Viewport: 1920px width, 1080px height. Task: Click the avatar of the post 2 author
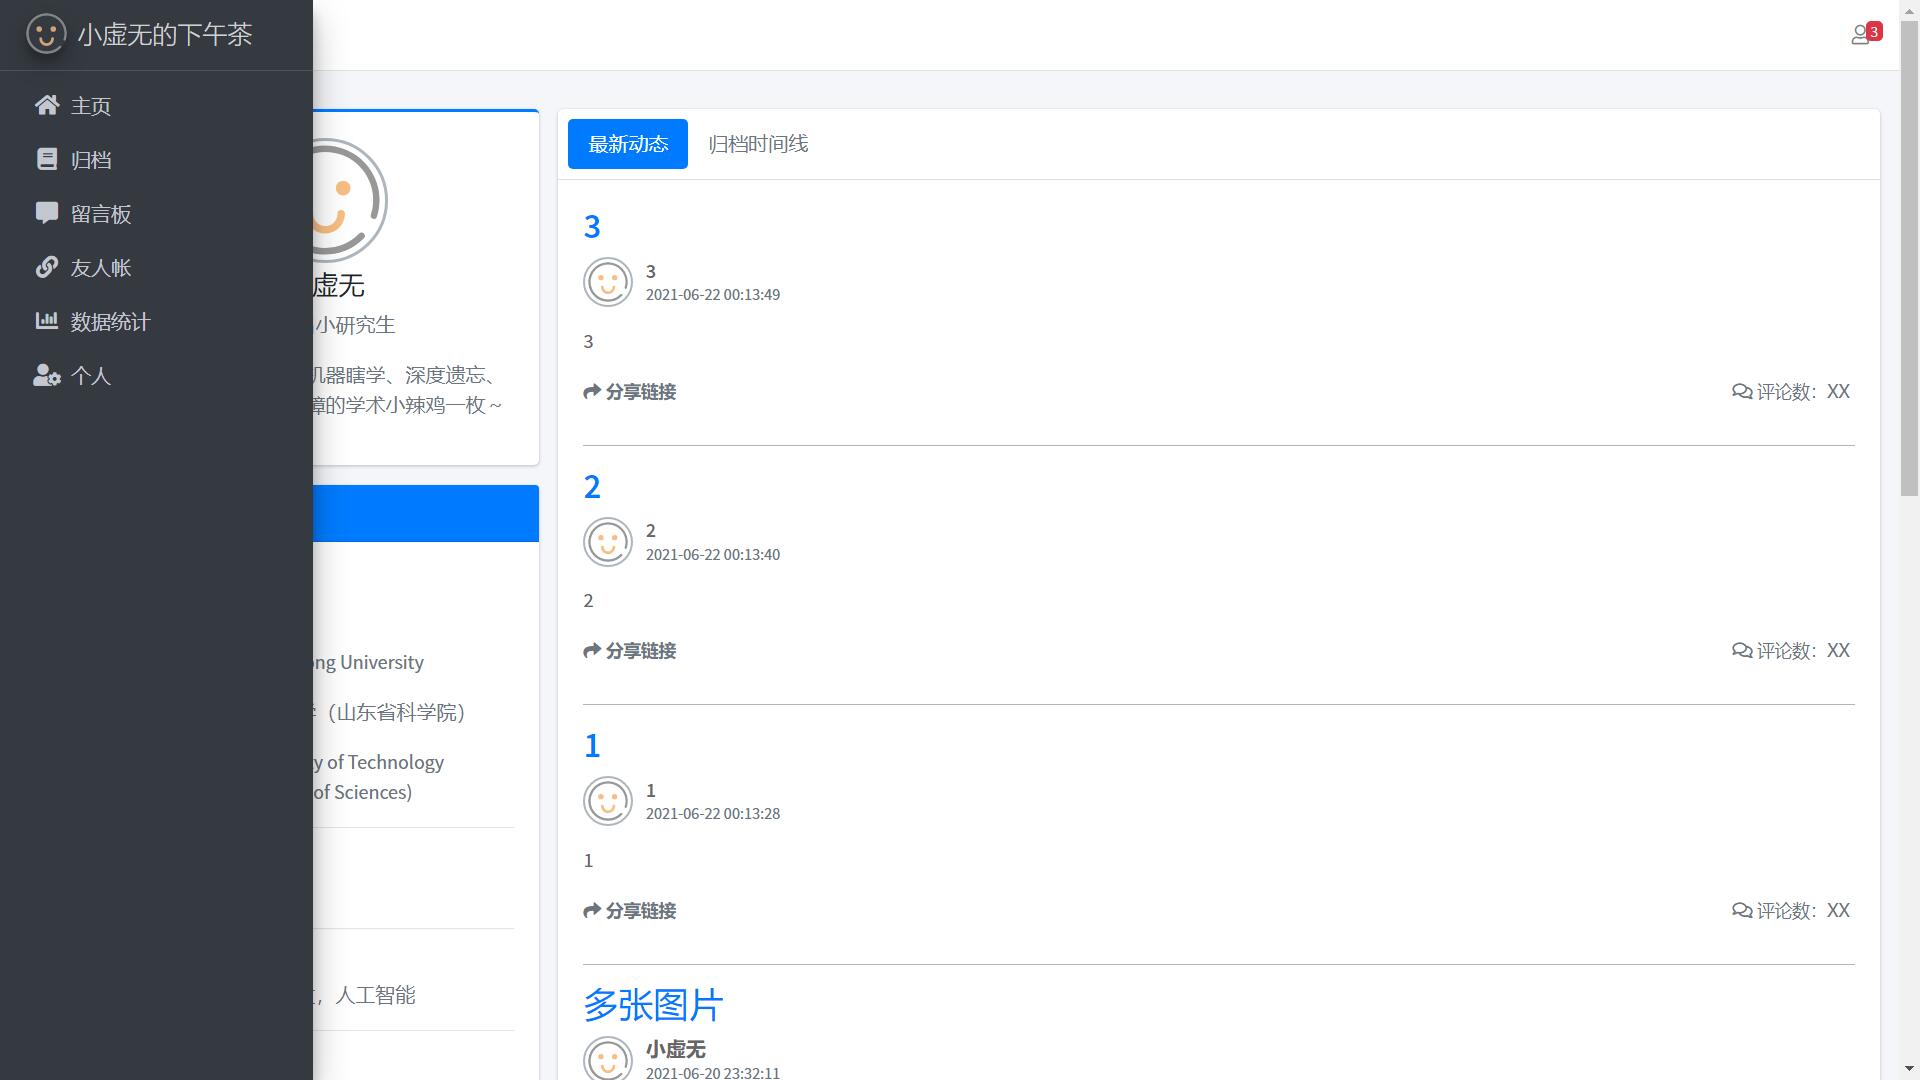(x=607, y=542)
